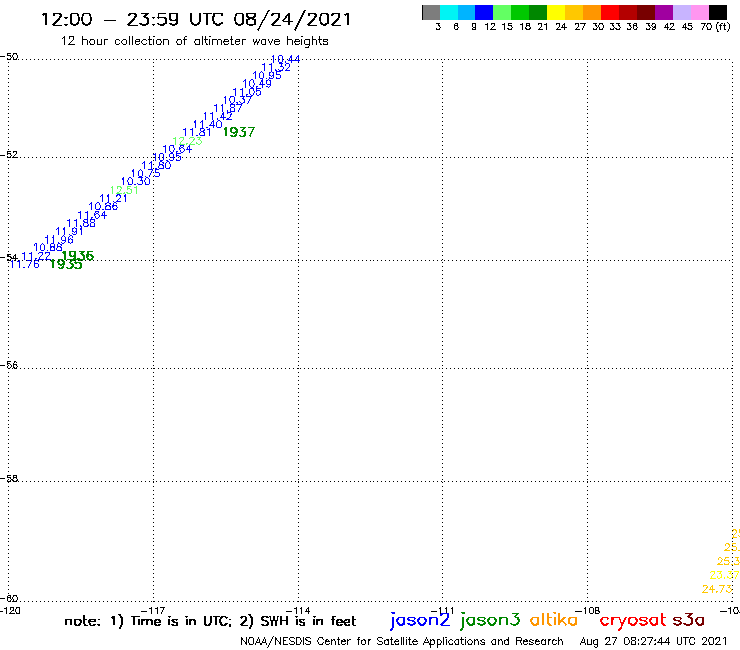Click the -117 longitude axis label
Screen dimensions: 740x650
tap(153, 610)
